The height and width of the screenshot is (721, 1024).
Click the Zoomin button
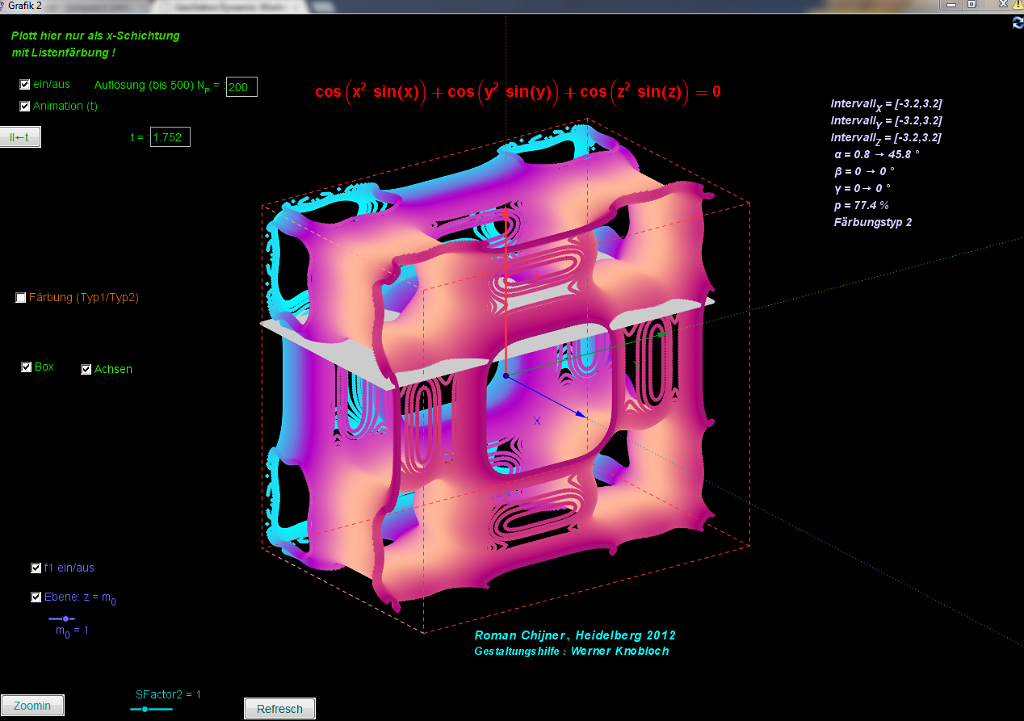coord(33,706)
